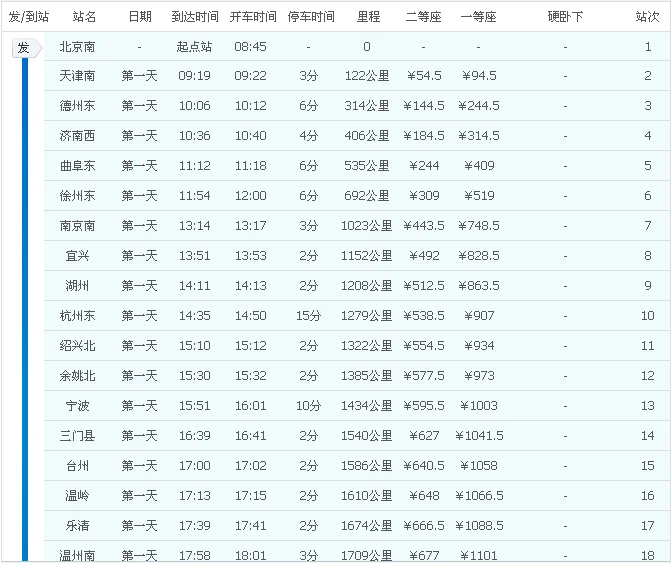Screen dimensions: 671x563
Task: Click first class fare ¥973
Action: [x=479, y=376]
